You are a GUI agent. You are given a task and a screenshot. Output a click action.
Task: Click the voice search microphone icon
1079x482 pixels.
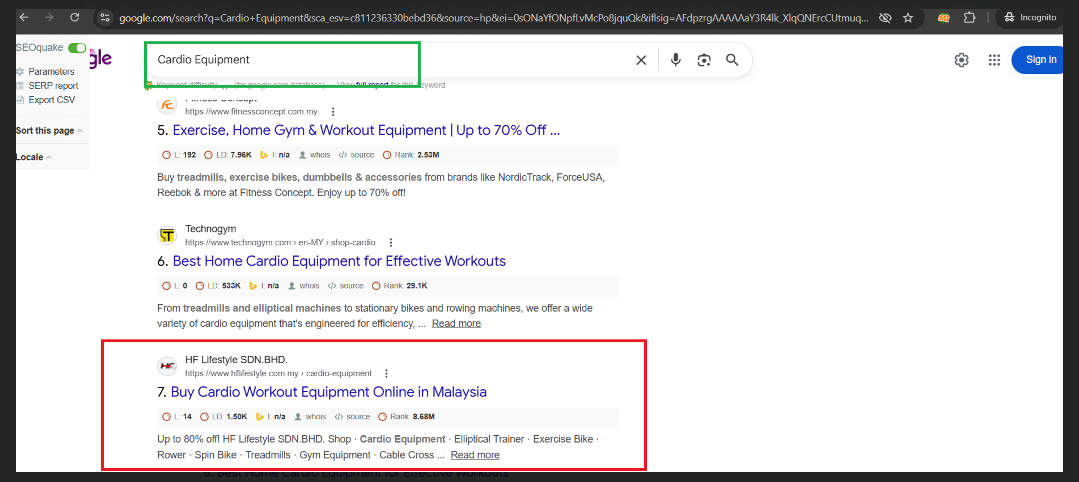[676, 60]
